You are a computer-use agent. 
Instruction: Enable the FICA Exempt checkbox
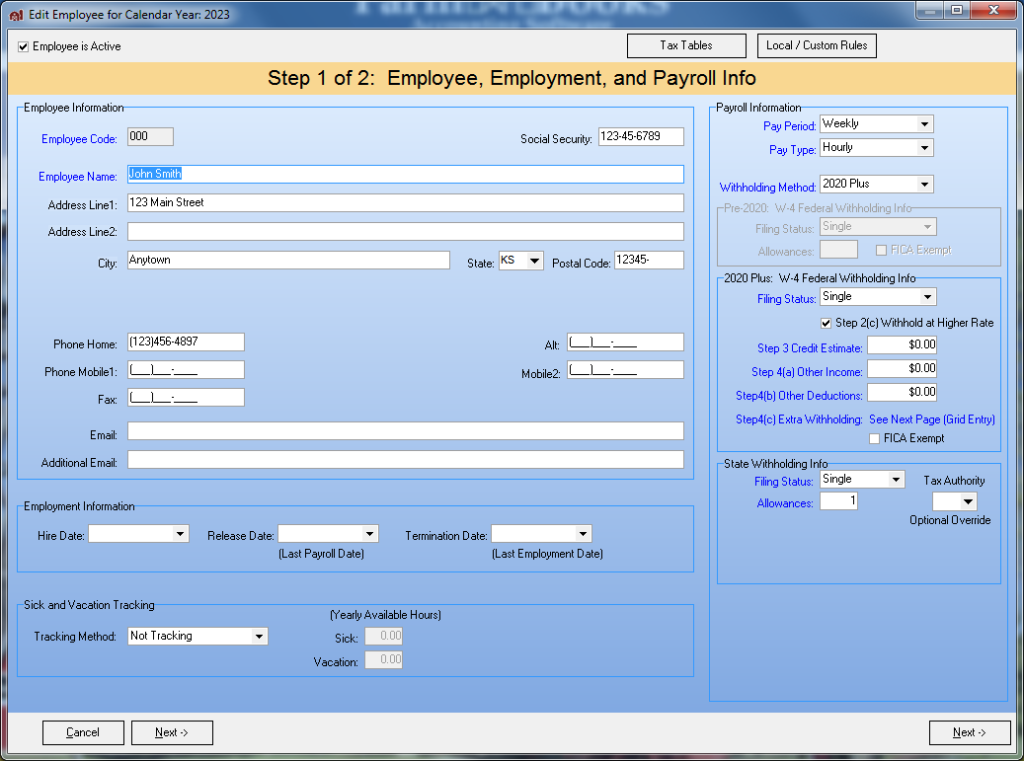pyautogui.click(x=875, y=438)
